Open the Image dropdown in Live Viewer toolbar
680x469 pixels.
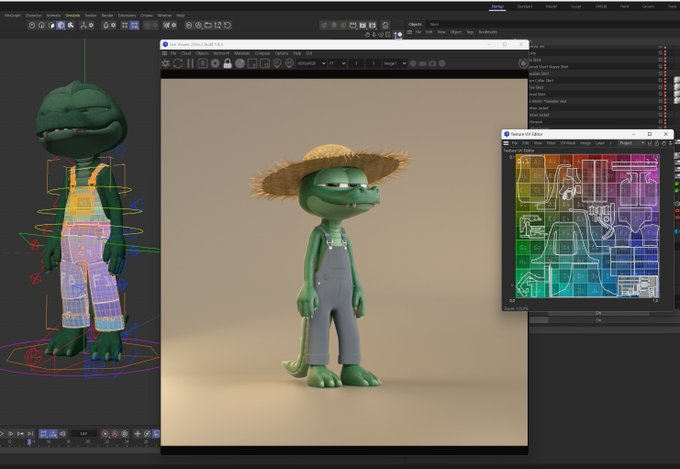coord(394,63)
